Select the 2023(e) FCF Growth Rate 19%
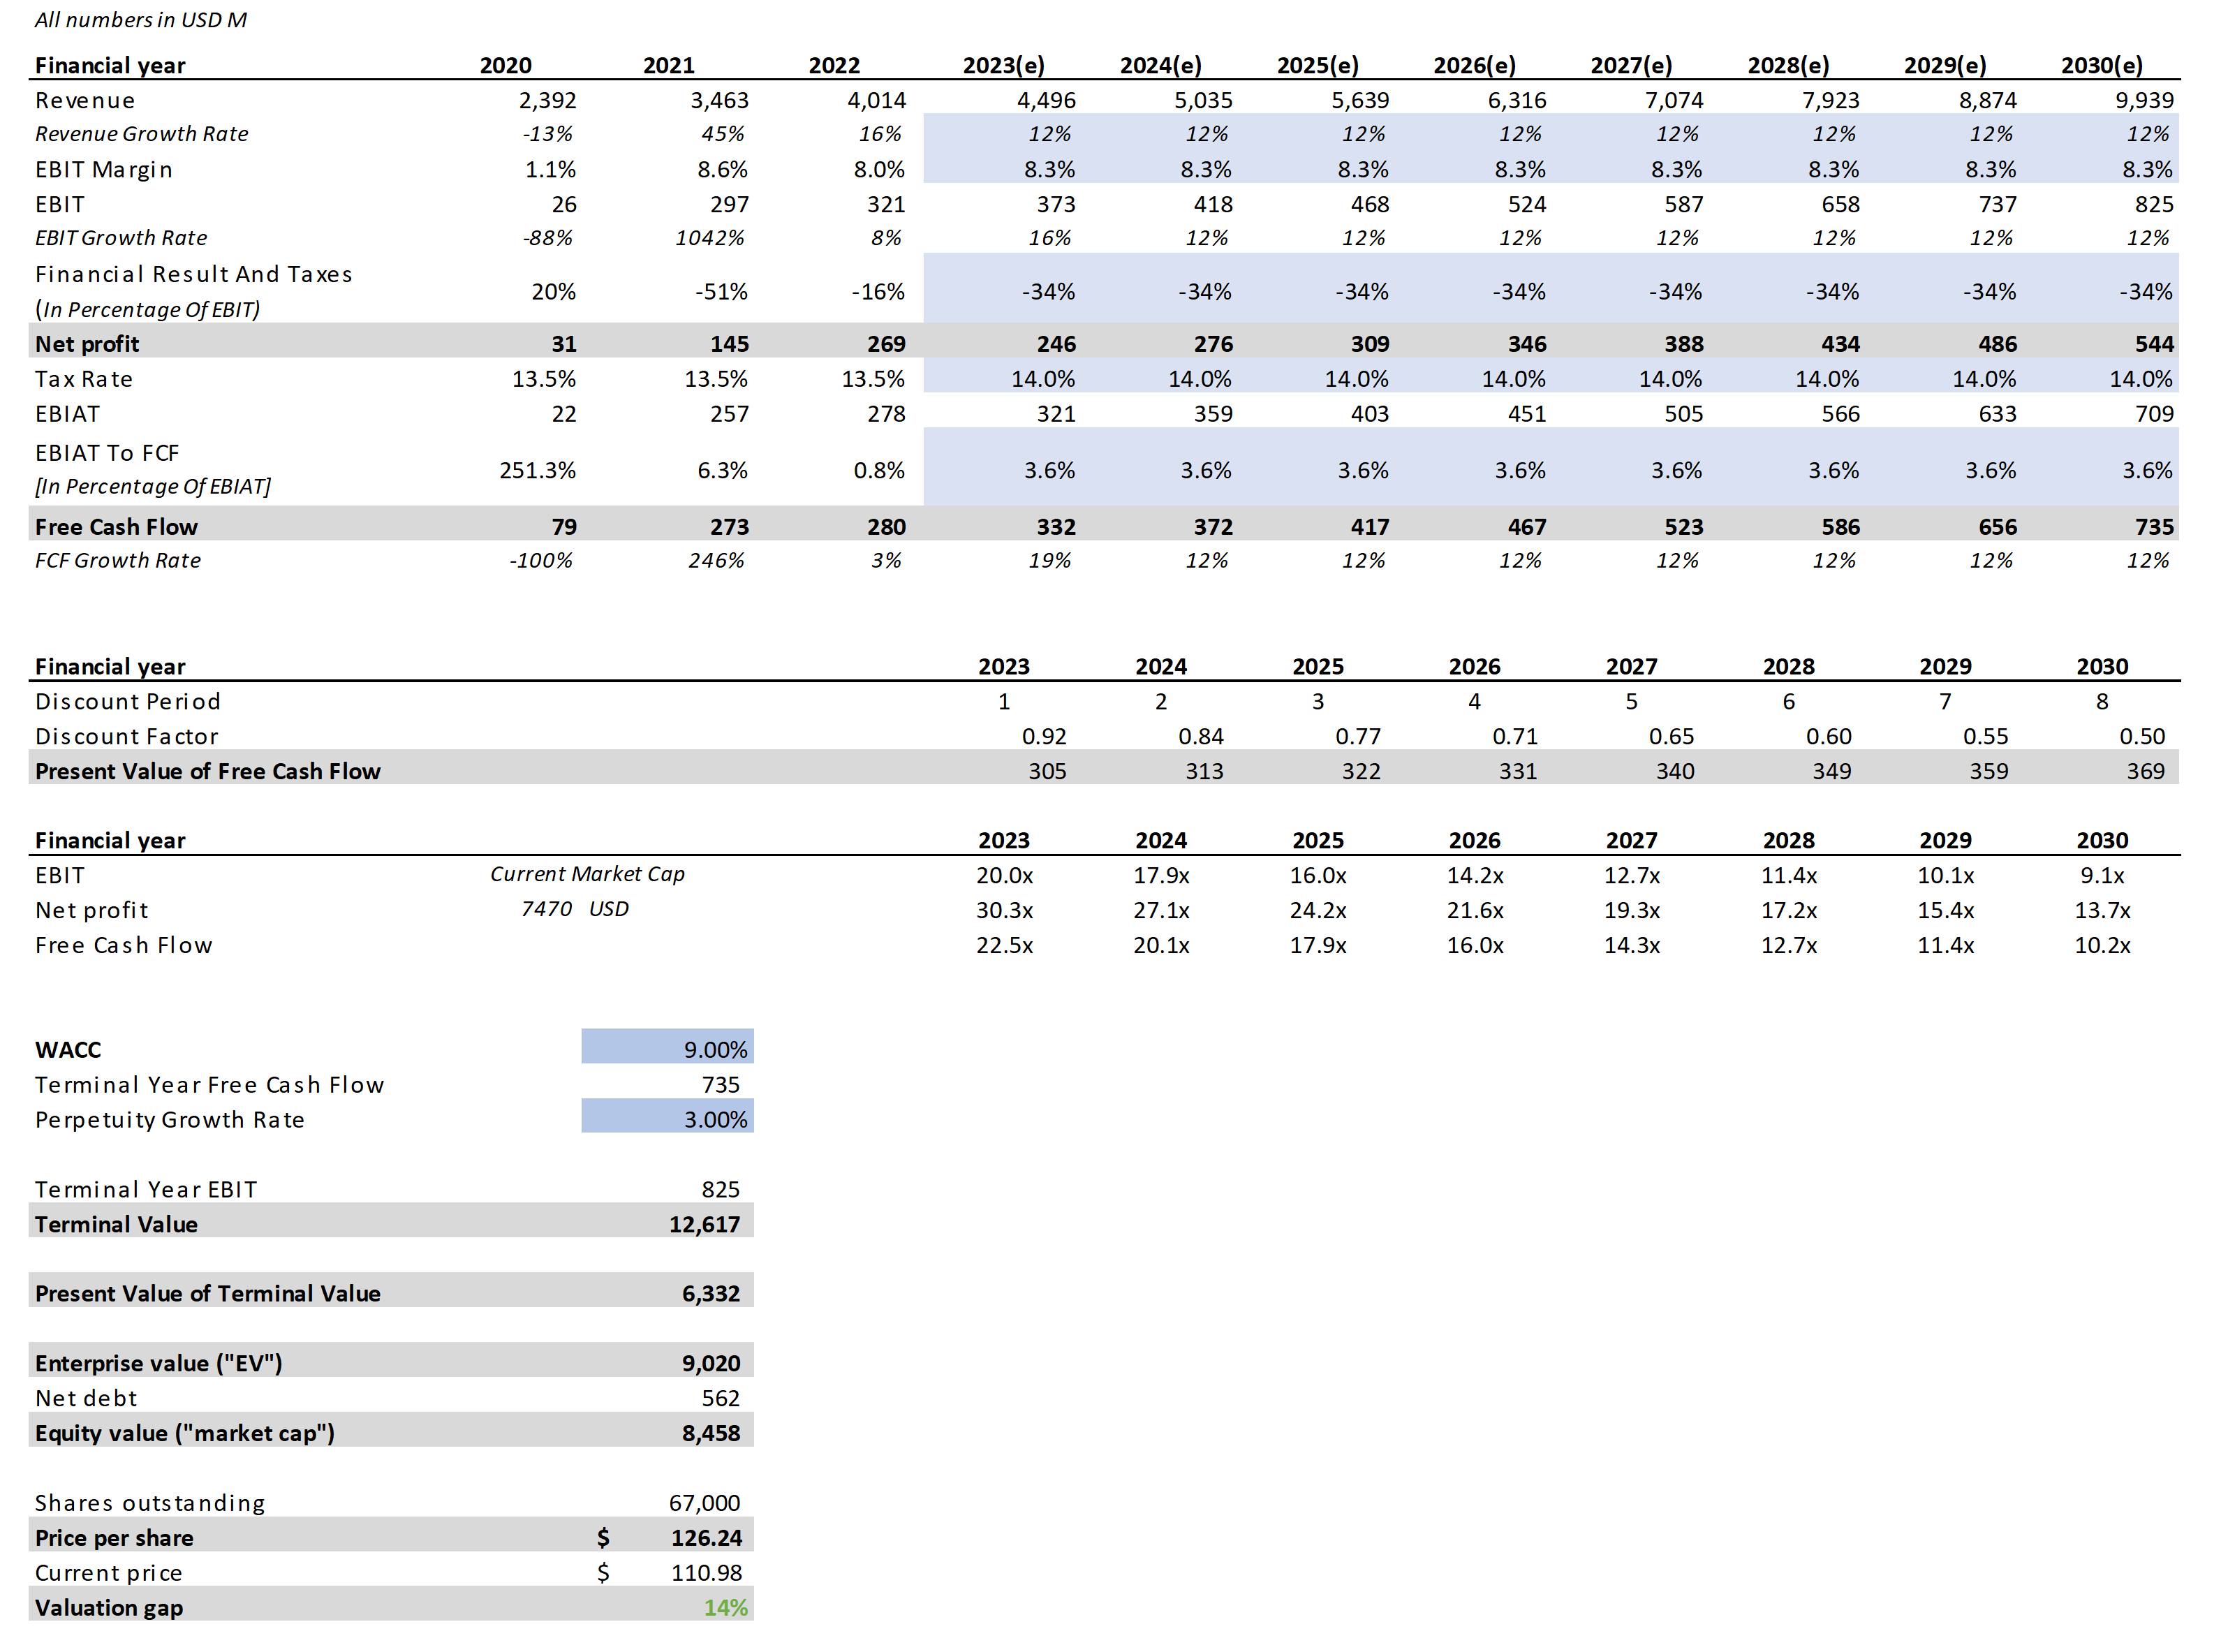The height and width of the screenshot is (1652, 2221). 1049,561
